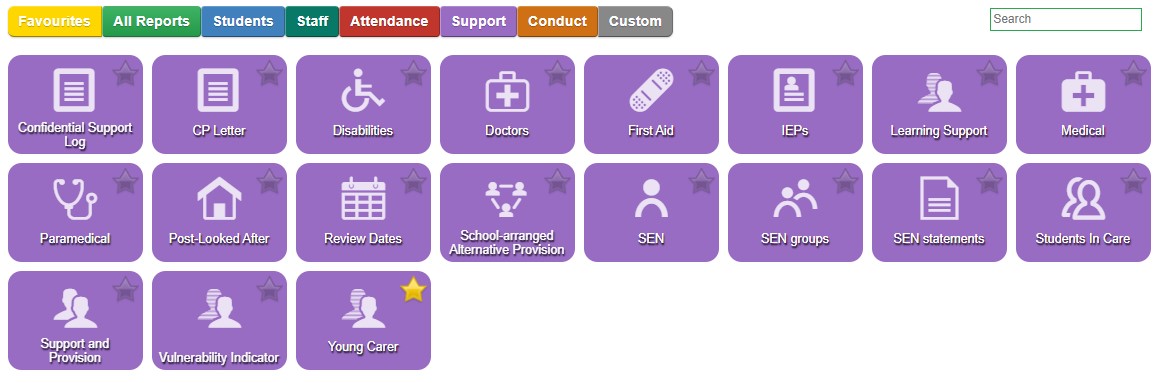This screenshot has height=383, width=1165.
Task: Open the First Aid bandage report
Action: tap(651, 104)
